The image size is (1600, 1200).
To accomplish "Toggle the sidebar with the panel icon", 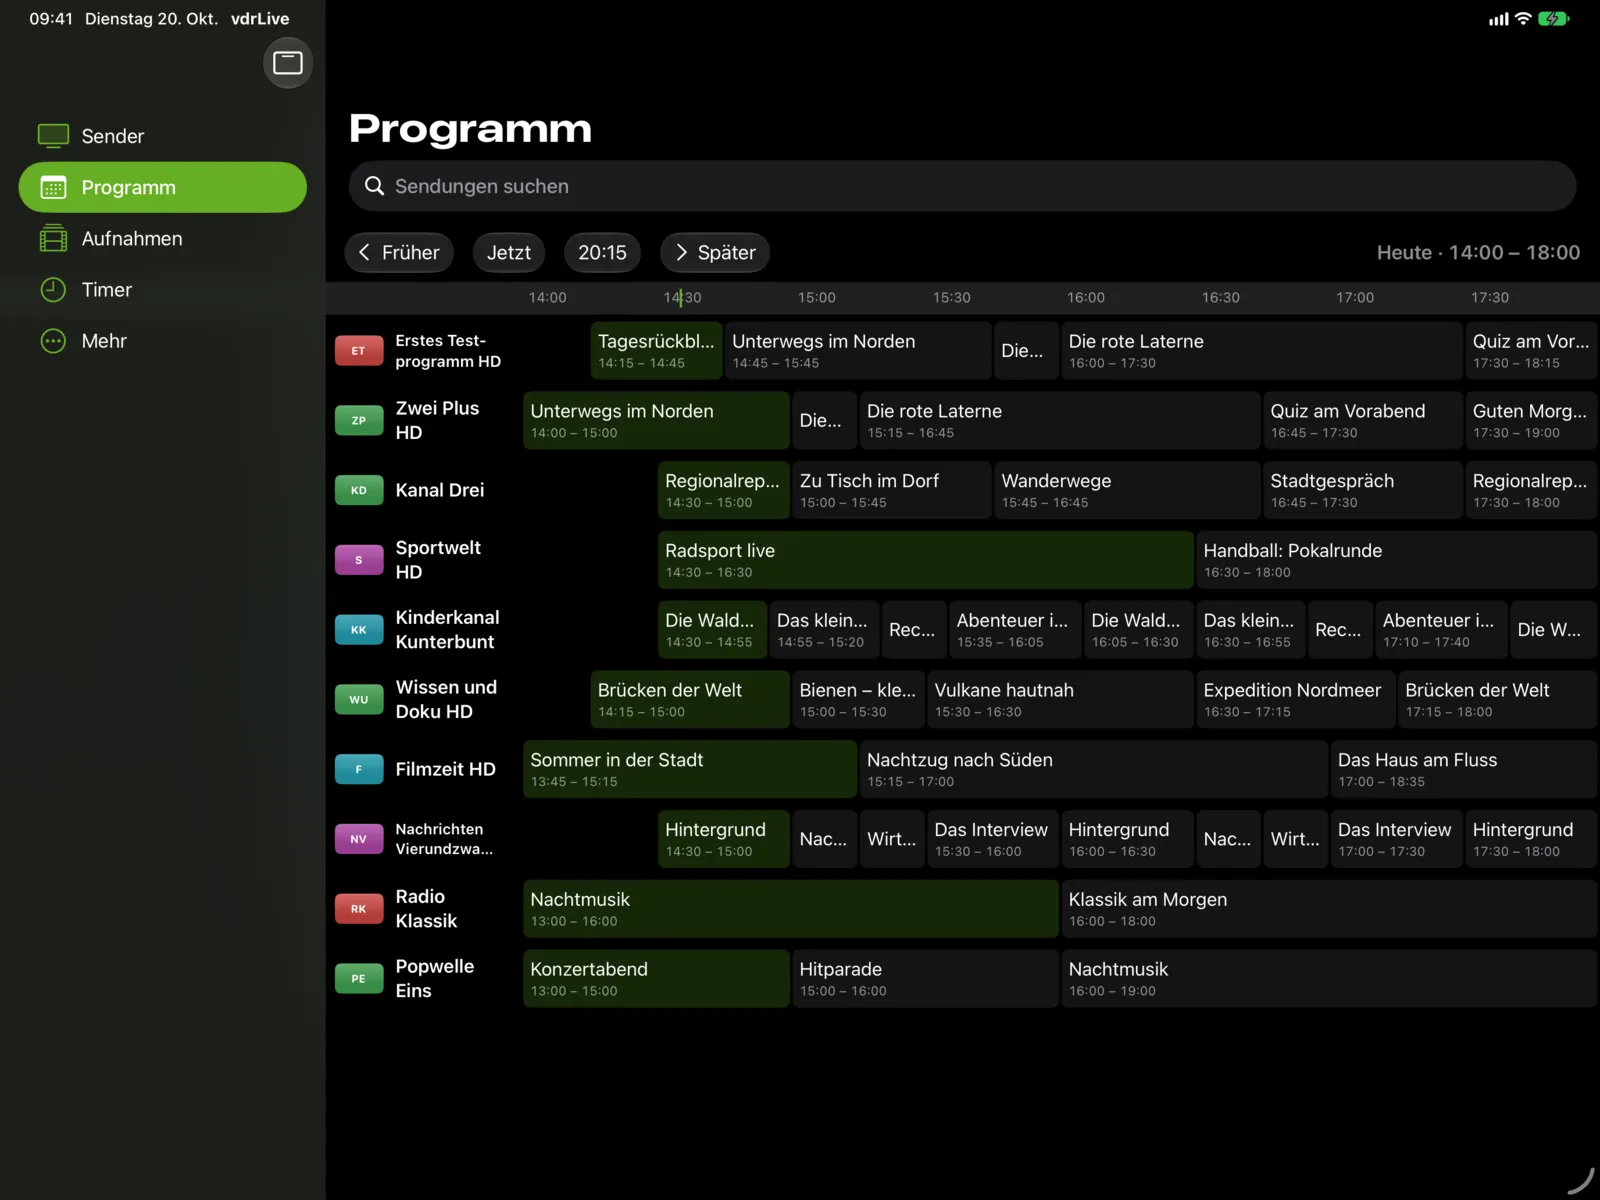I will pos(288,63).
